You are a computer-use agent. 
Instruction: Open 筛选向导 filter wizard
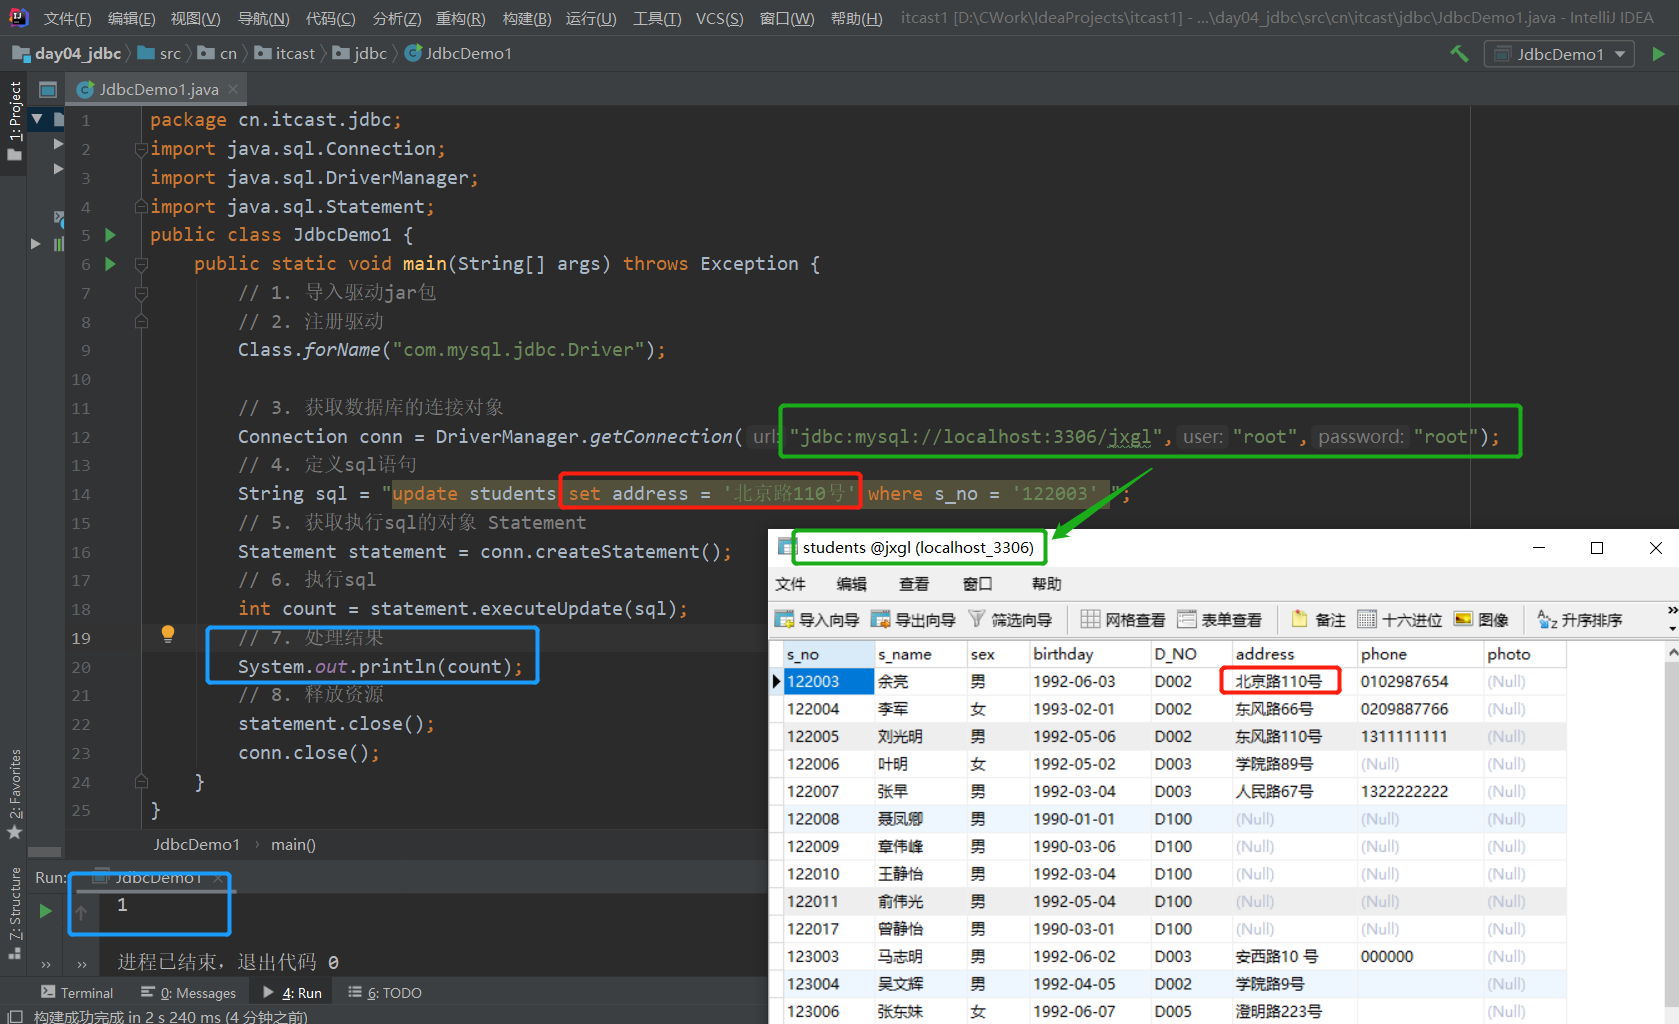click(x=1010, y=620)
